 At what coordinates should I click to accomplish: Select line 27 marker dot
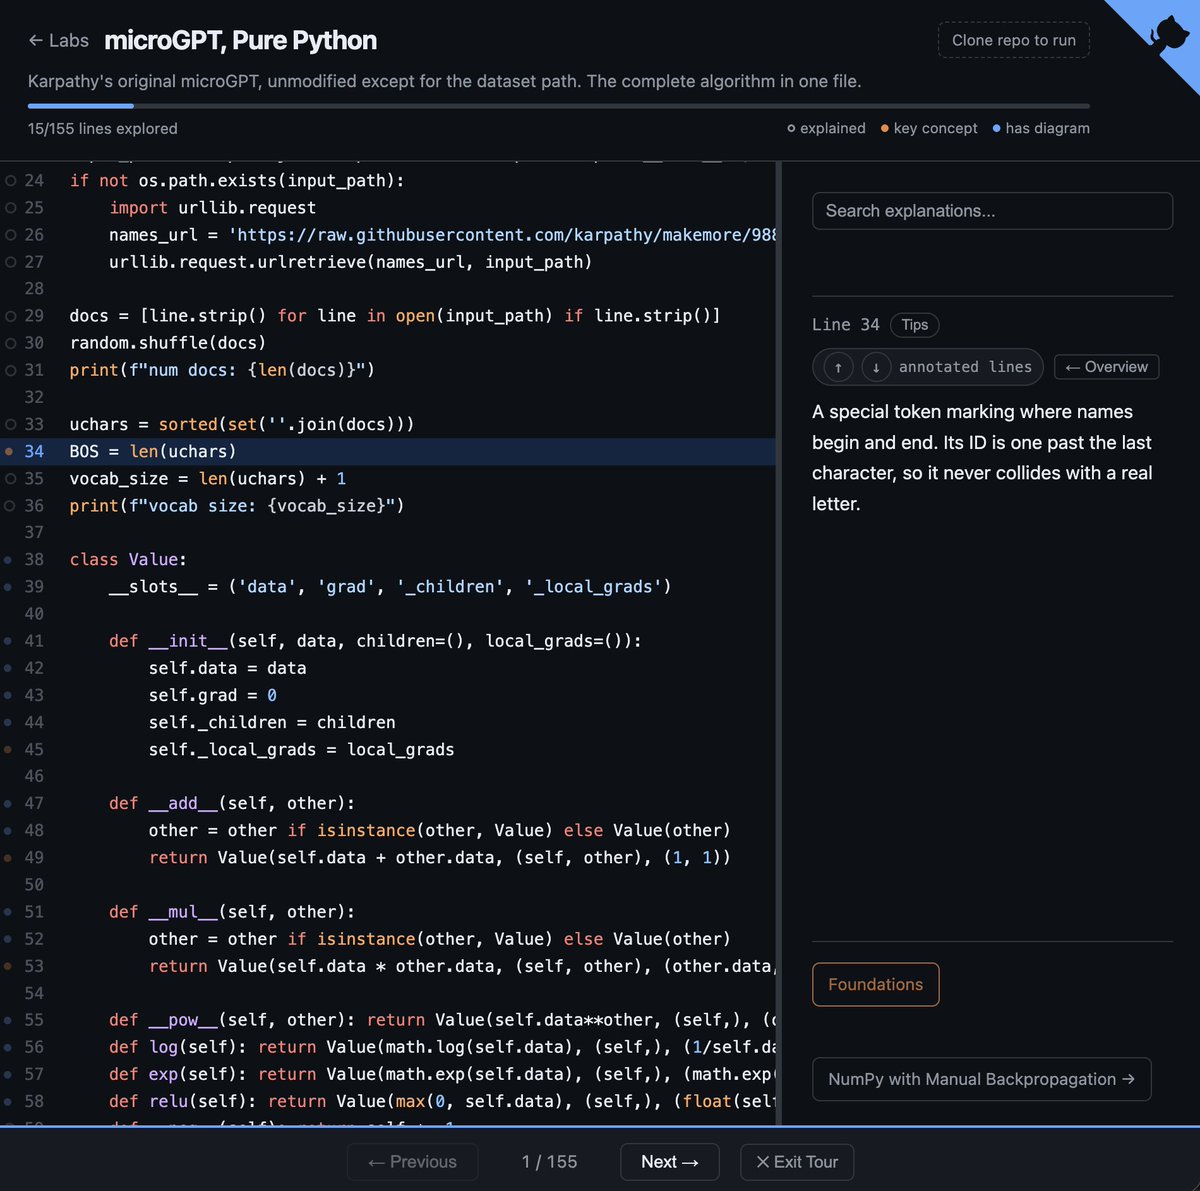[11, 262]
